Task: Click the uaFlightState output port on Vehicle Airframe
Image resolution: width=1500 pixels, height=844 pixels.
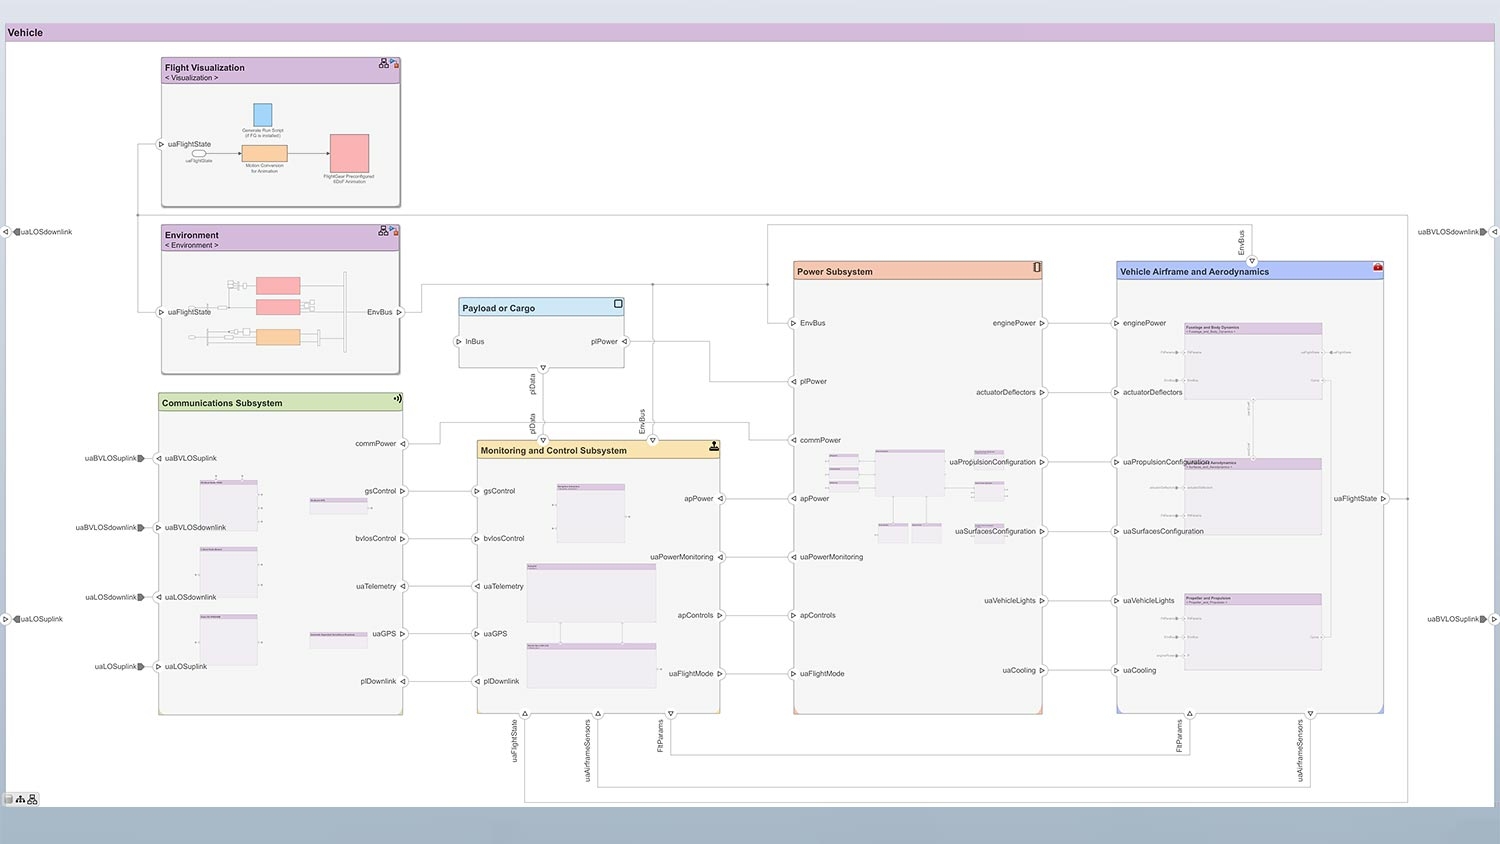Action: point(1383,498)
